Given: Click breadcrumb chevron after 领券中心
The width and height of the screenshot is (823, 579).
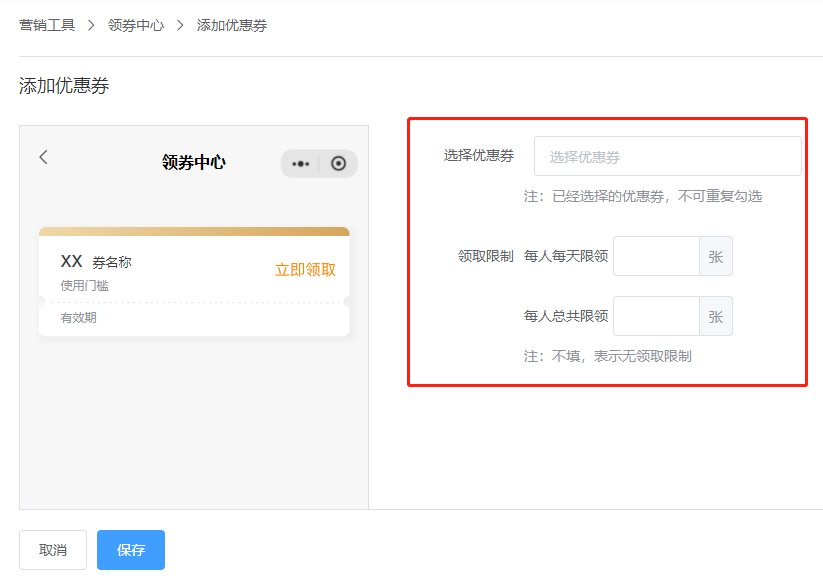Looking at the screenshot, I should click(x=181, y=25).
